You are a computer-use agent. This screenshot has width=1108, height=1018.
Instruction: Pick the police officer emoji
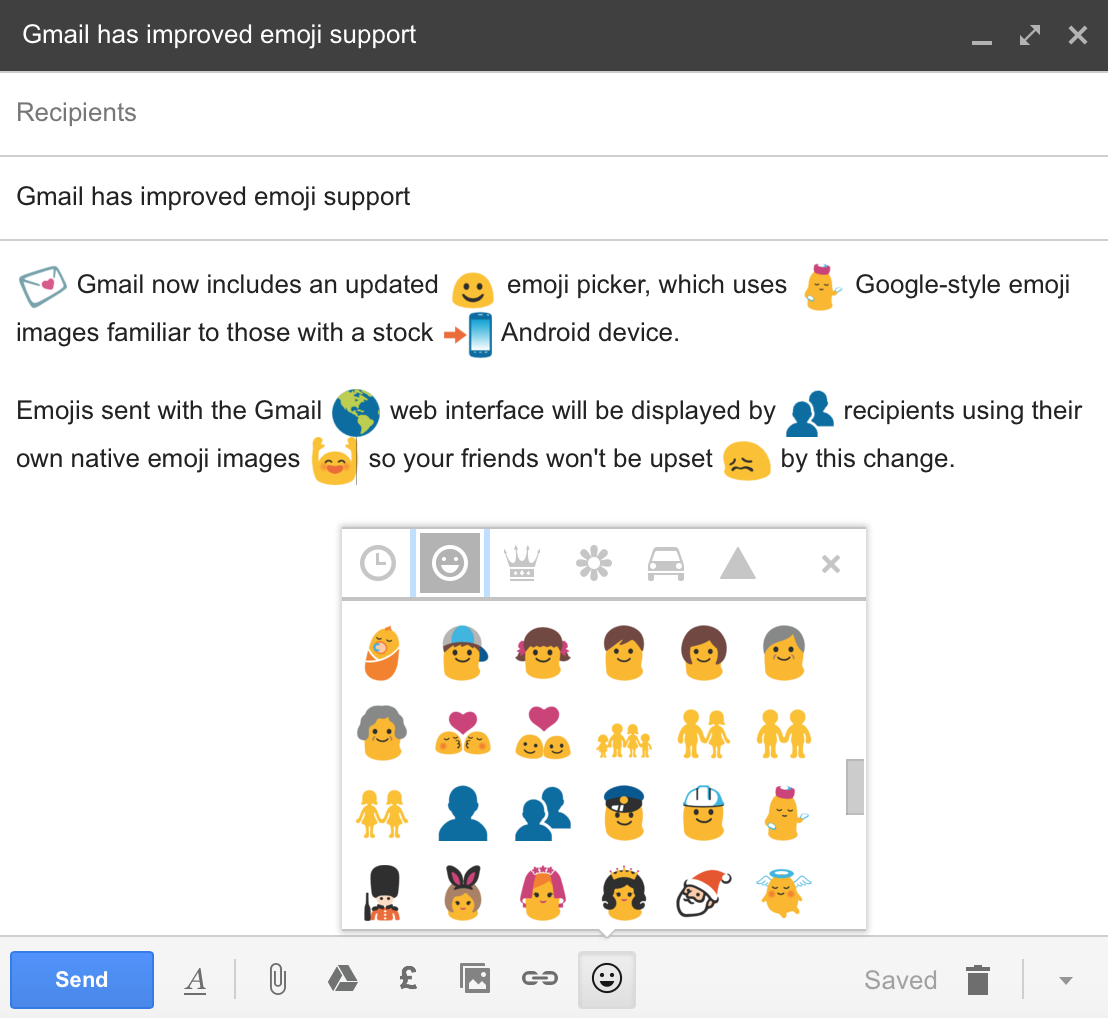[624, 814]
